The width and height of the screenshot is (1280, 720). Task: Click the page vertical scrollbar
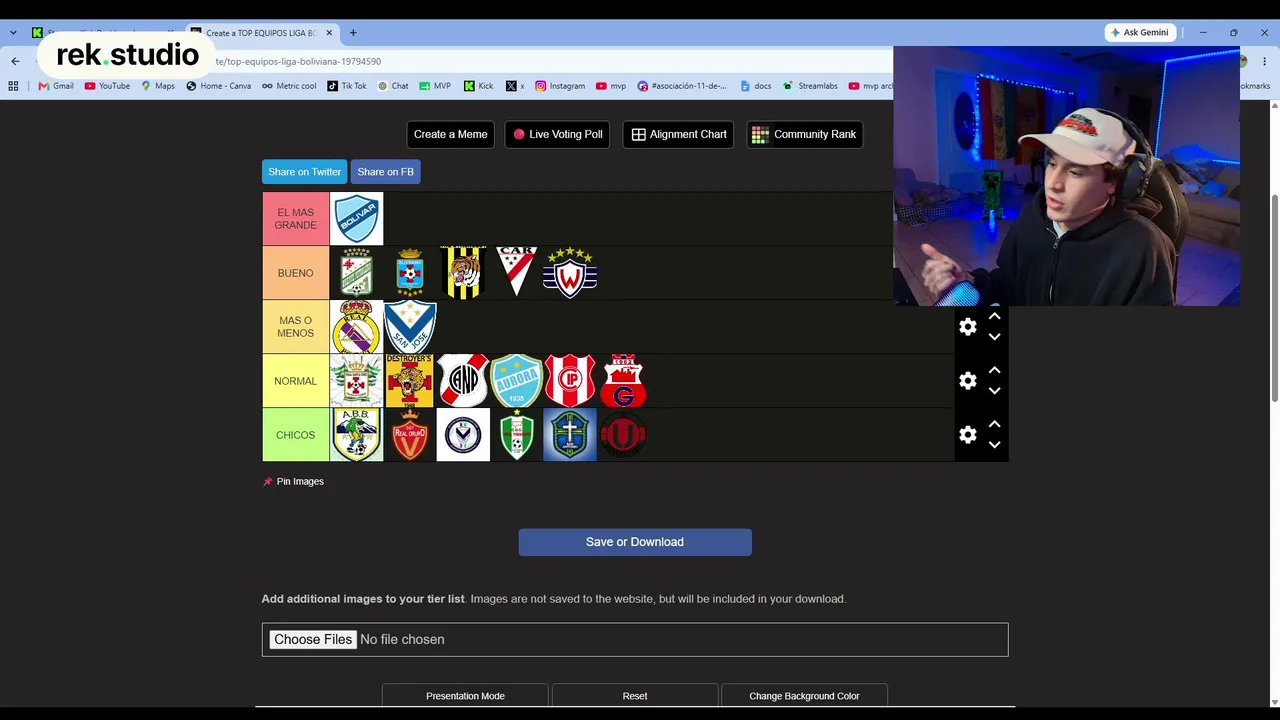(1274, 300)
